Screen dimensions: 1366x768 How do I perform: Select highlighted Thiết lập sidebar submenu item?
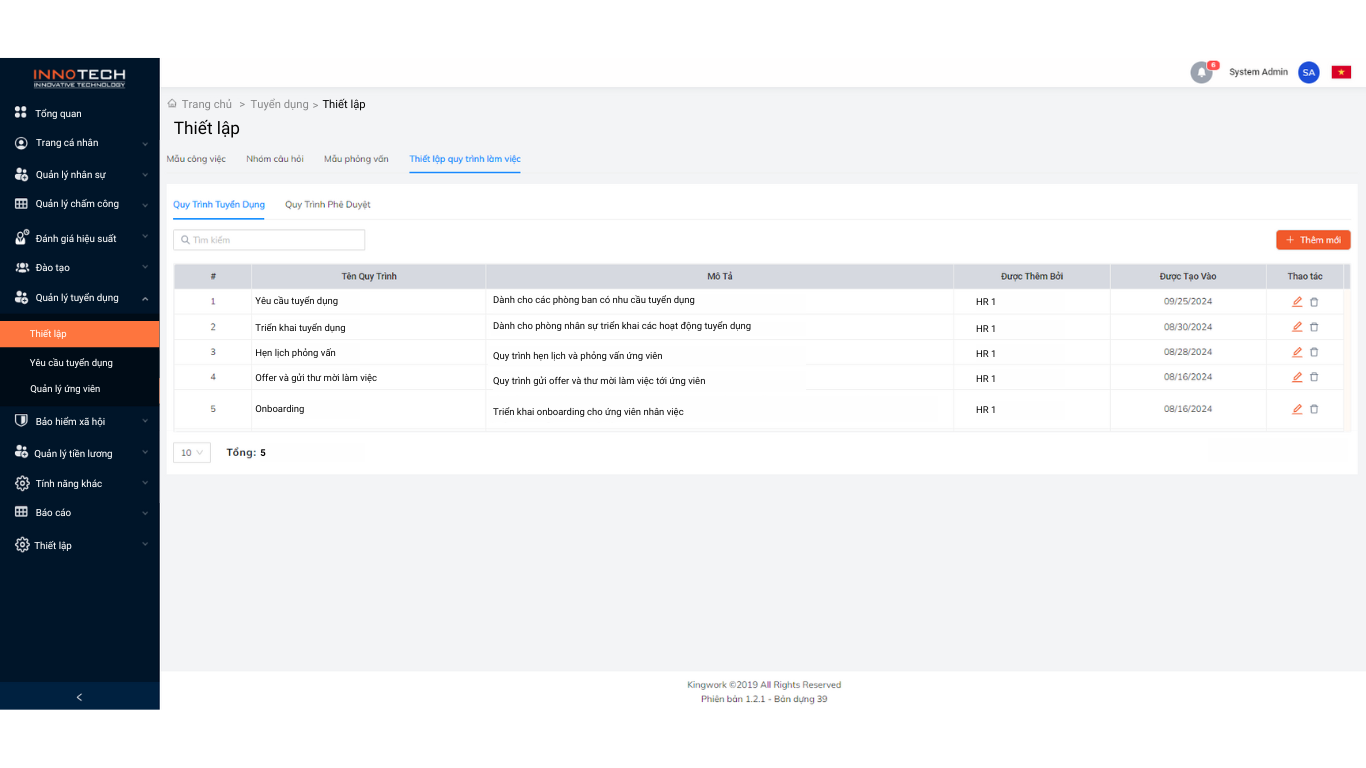tap(80, 334)
